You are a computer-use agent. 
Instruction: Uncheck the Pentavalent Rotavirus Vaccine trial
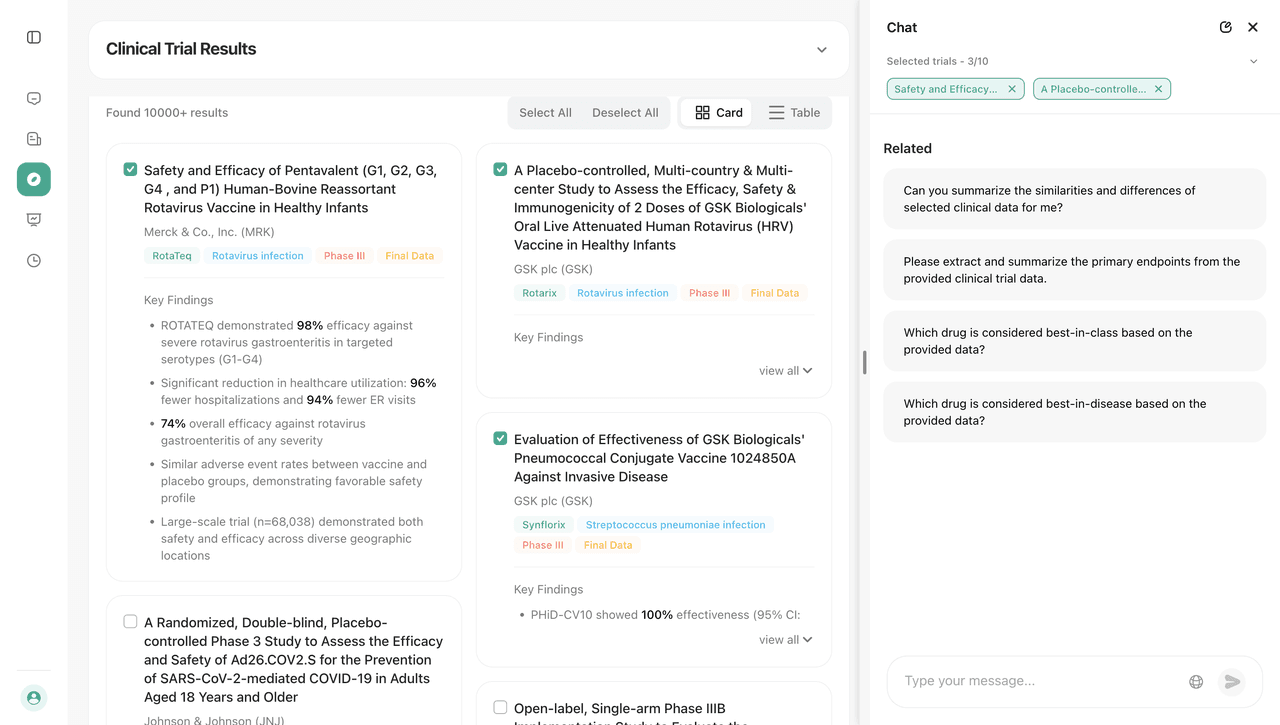pos(130,170)
